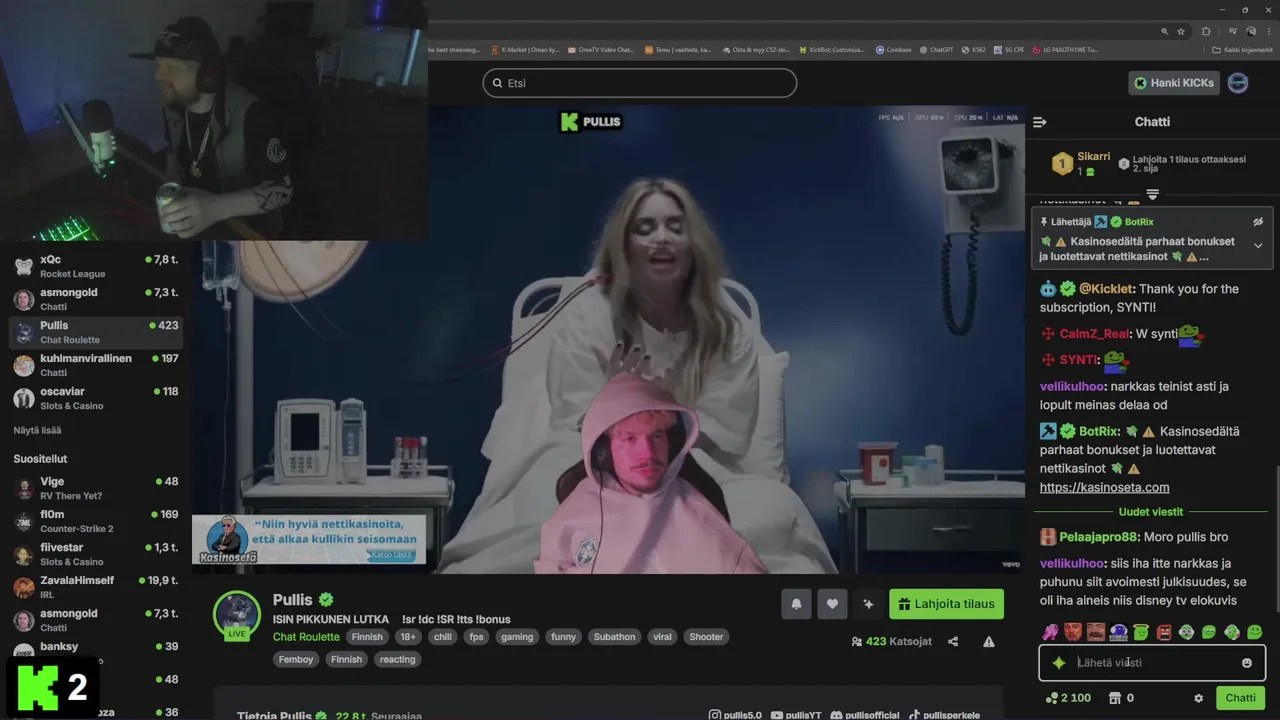Open pullis5.0 Instagram link
Image resolution: width=1280 pixels, height=720 pixels.
pos(736,715)
